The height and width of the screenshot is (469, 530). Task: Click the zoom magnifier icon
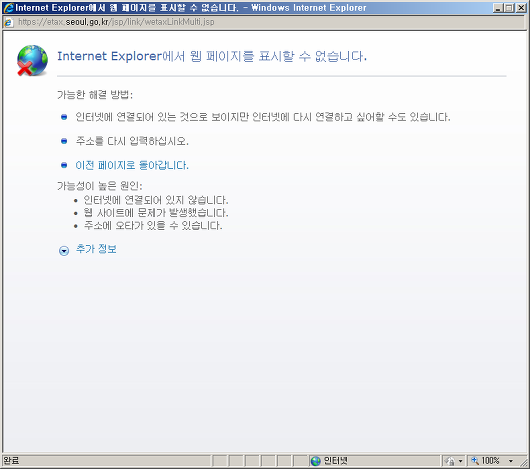(x=475, y=461)
